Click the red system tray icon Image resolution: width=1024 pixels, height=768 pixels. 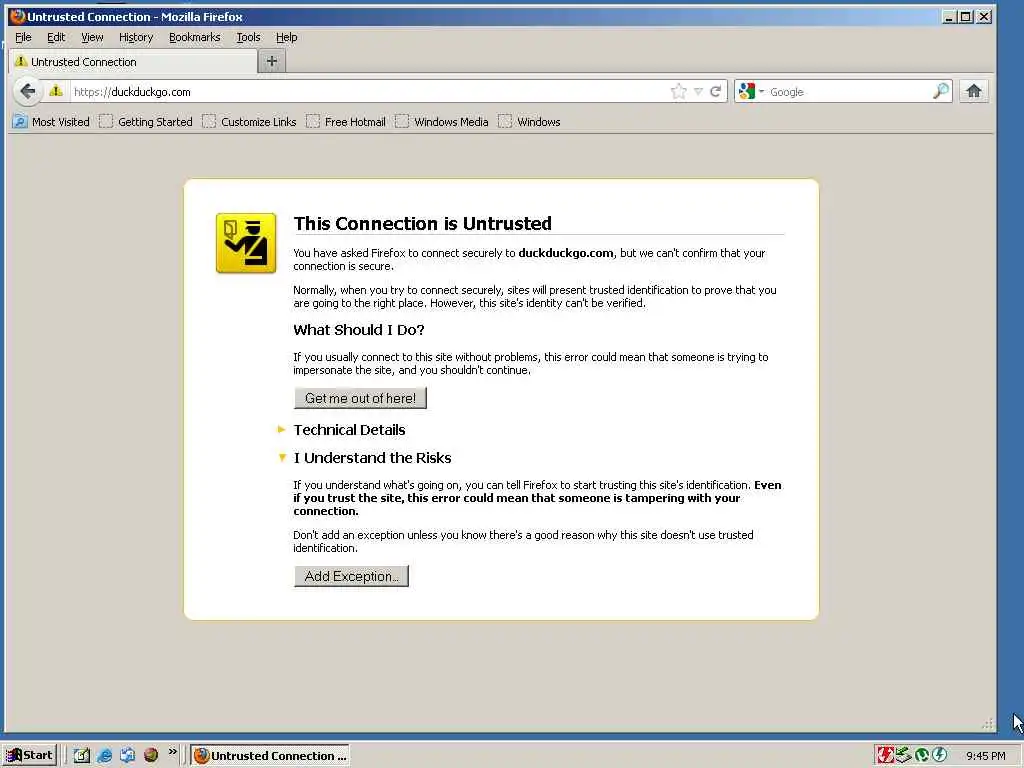(885, 755)
